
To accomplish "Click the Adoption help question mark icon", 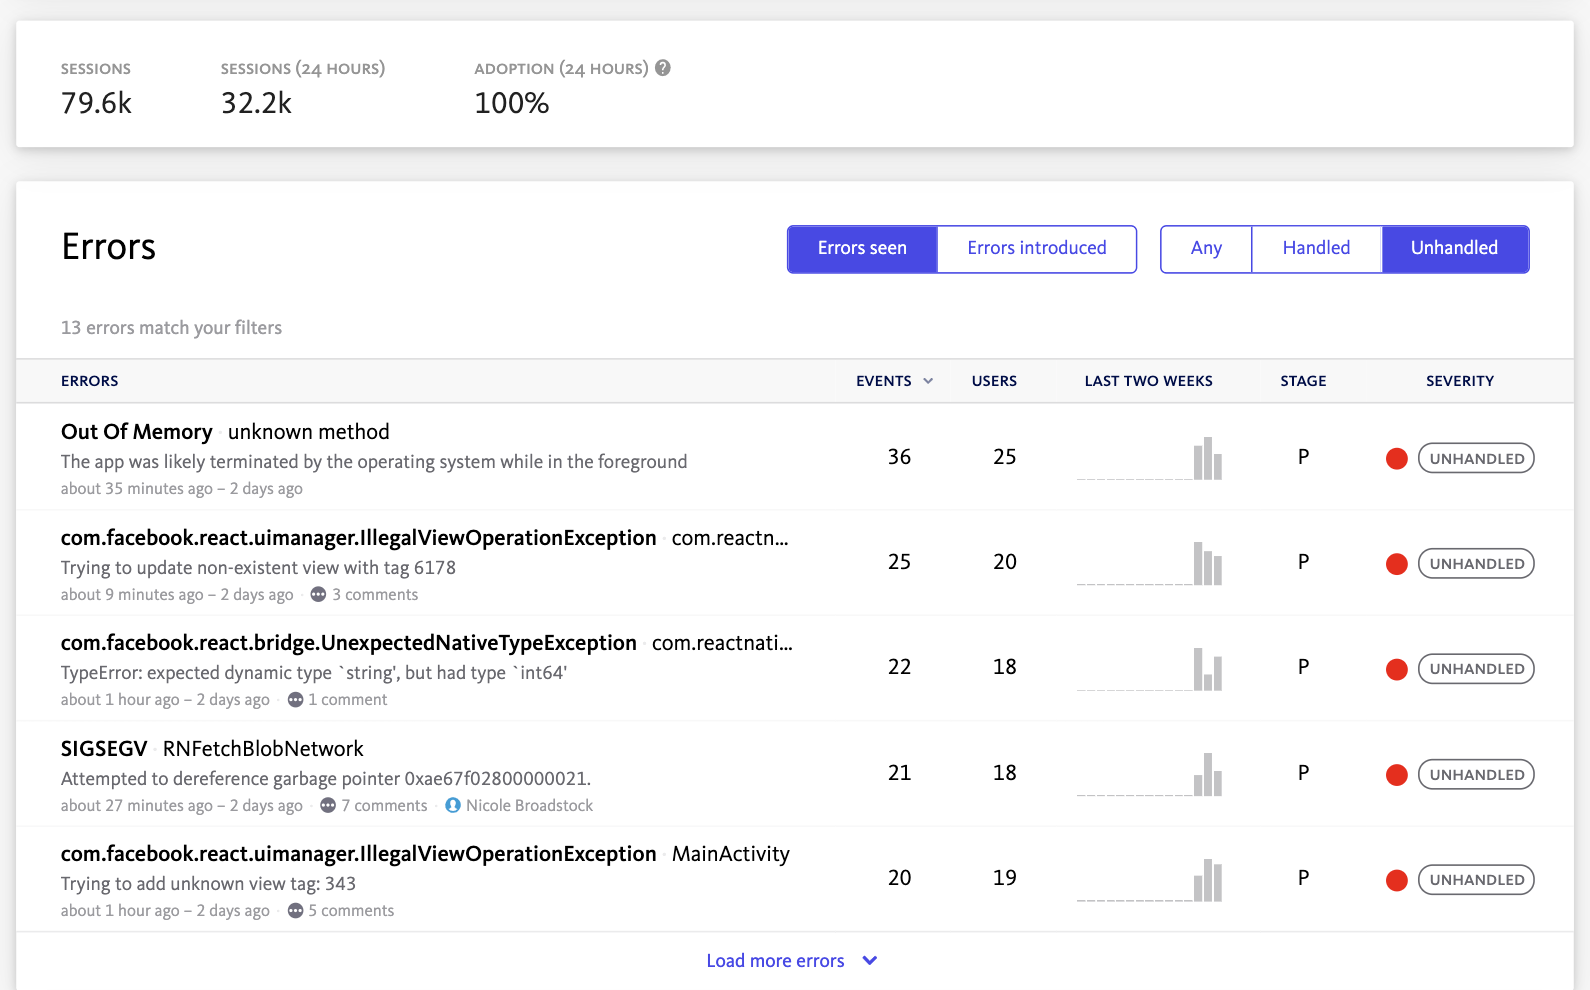I will click(x=663, y=68).
